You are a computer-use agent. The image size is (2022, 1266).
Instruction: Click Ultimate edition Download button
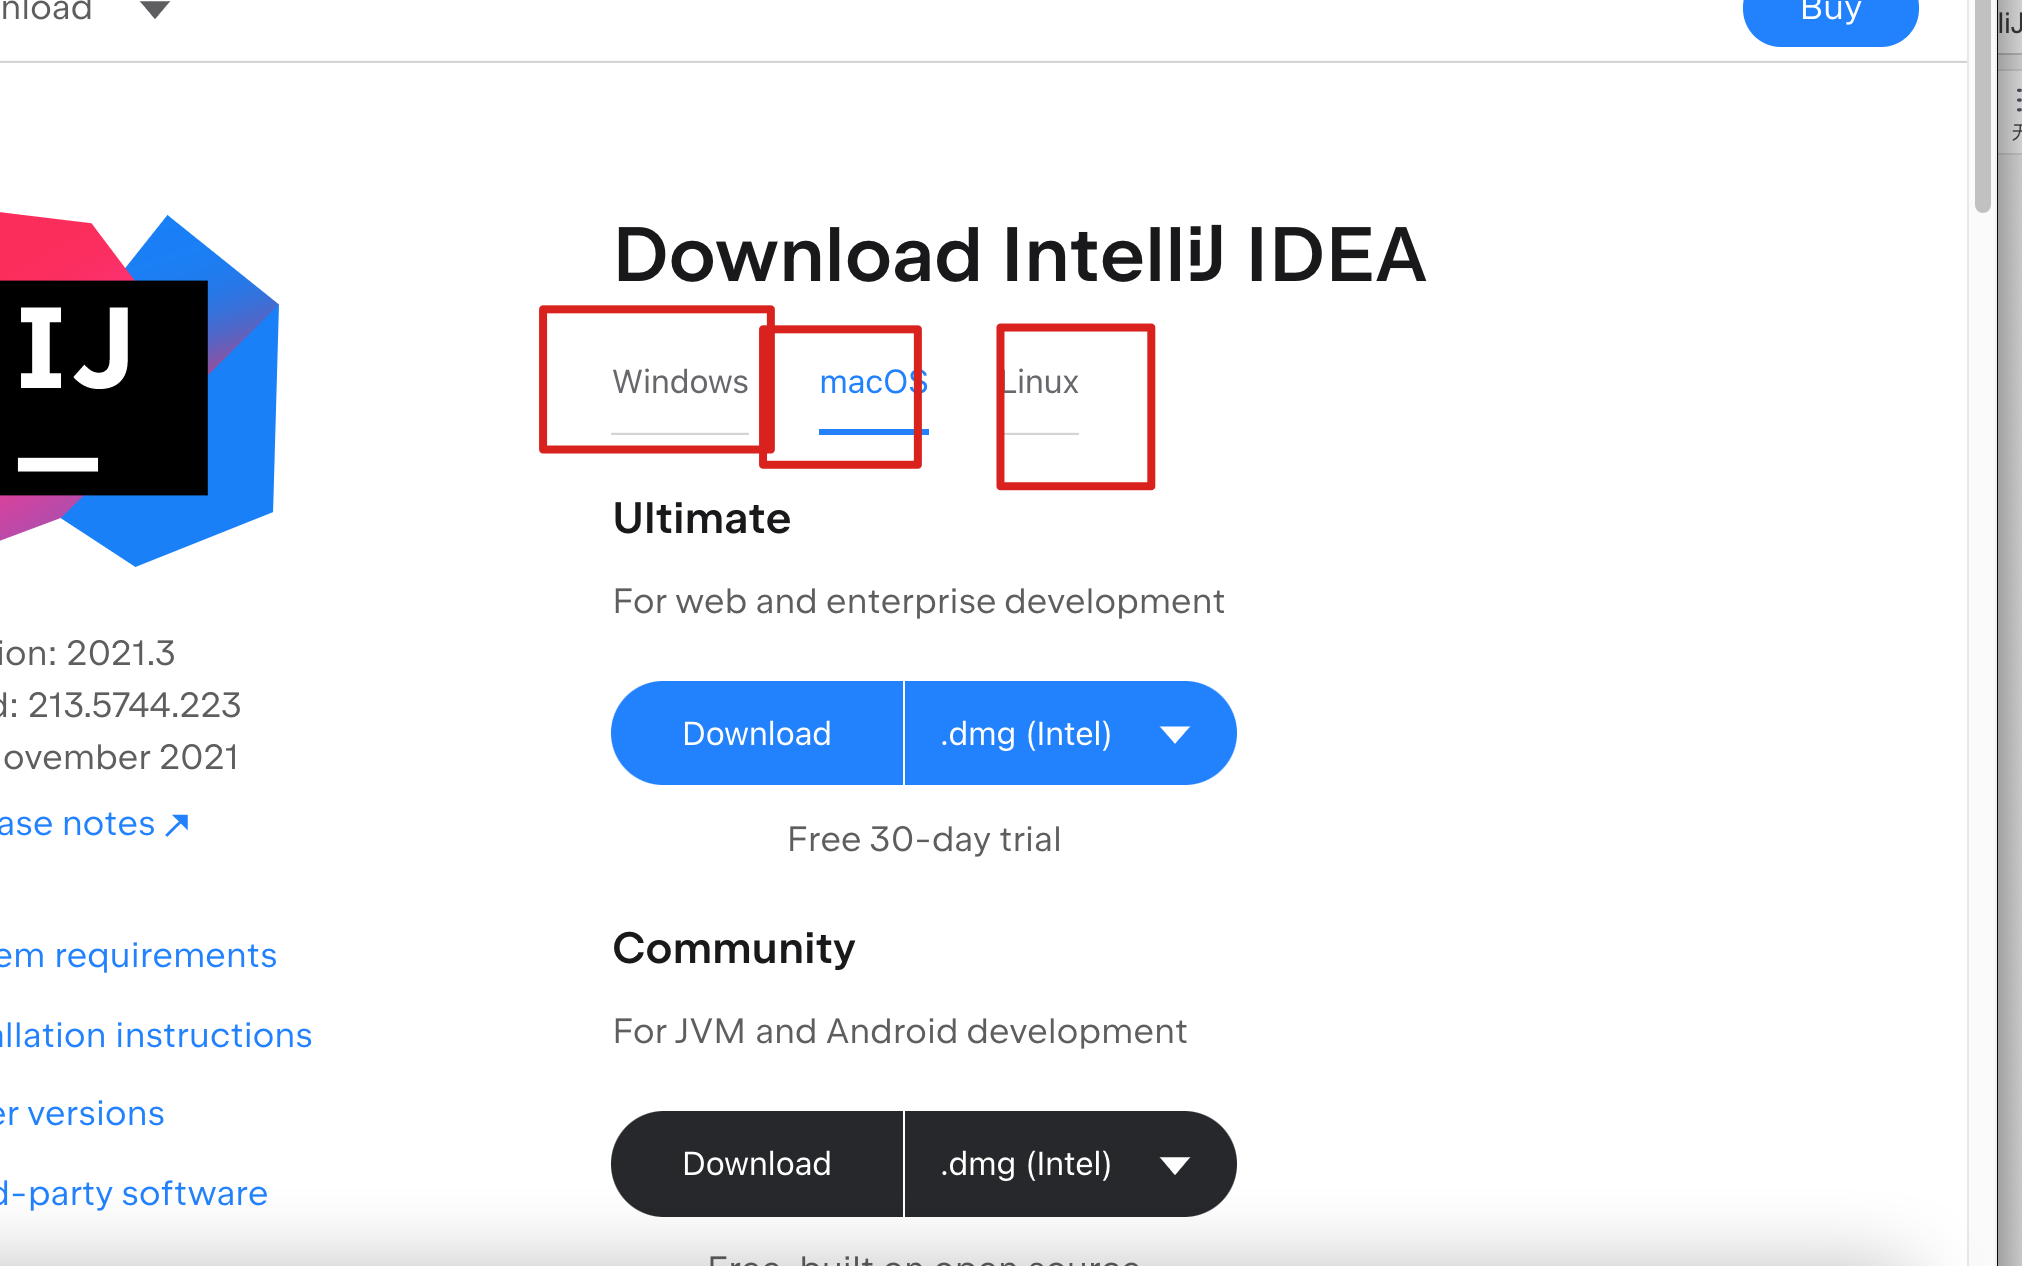[x=755, y=734]
